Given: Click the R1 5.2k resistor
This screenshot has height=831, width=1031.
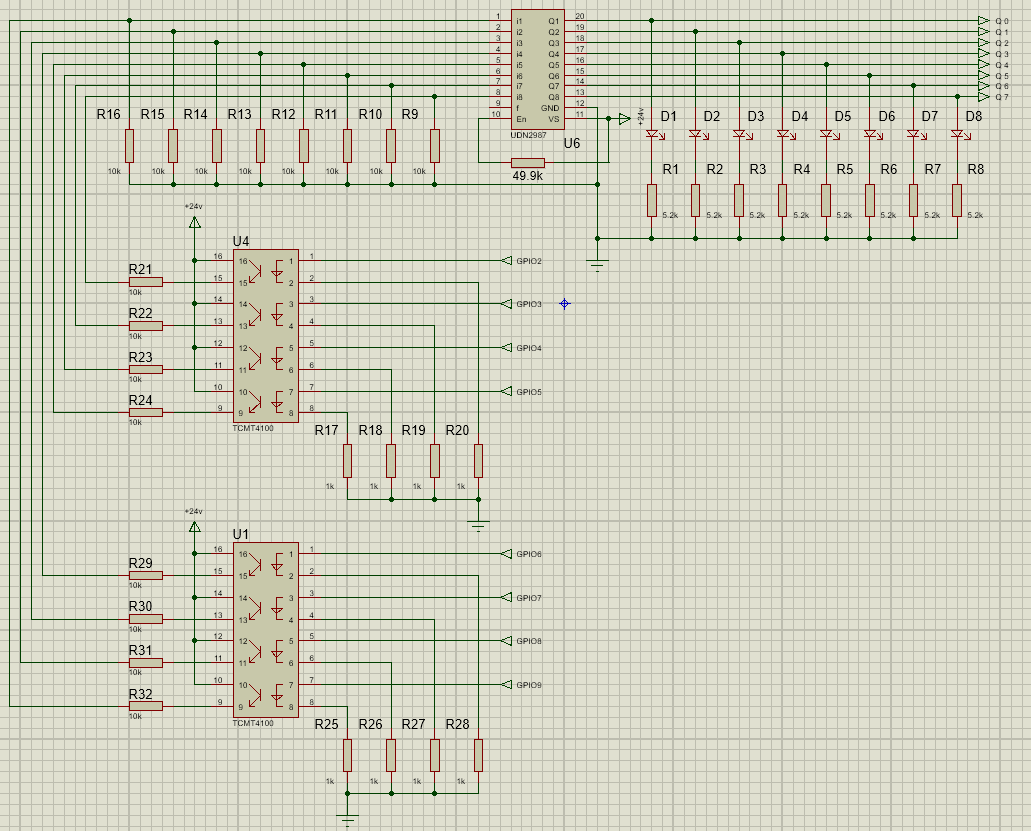Looking at the screenshot, I should [x=652, y=200].
